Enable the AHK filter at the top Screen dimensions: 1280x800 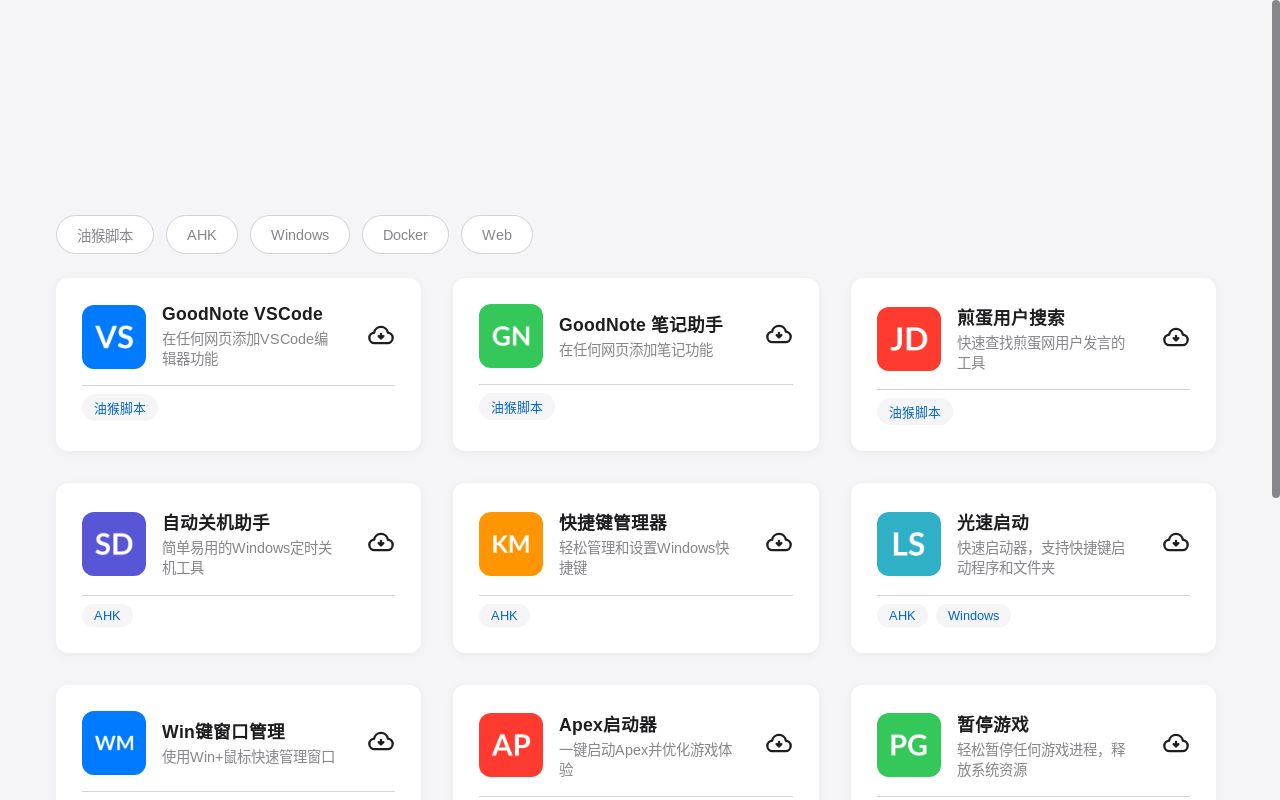(202, 234)
